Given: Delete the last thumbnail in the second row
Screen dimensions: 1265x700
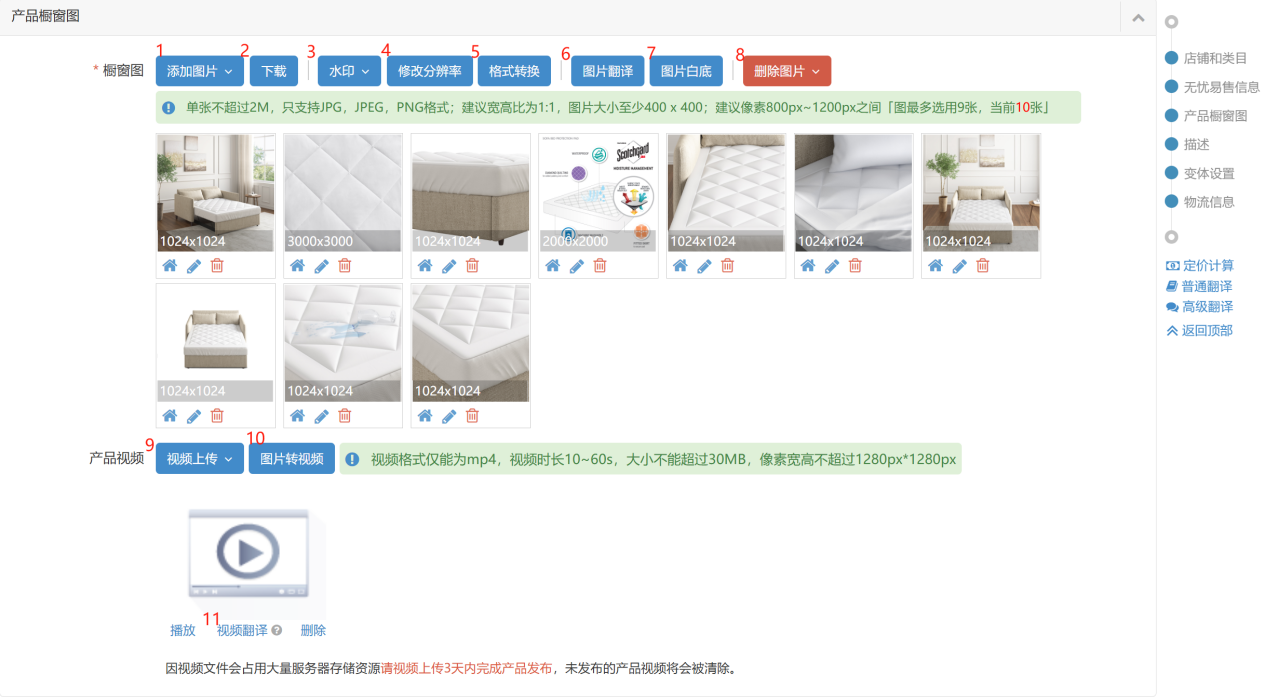Looking at the screenshot, I should point(472,416).
